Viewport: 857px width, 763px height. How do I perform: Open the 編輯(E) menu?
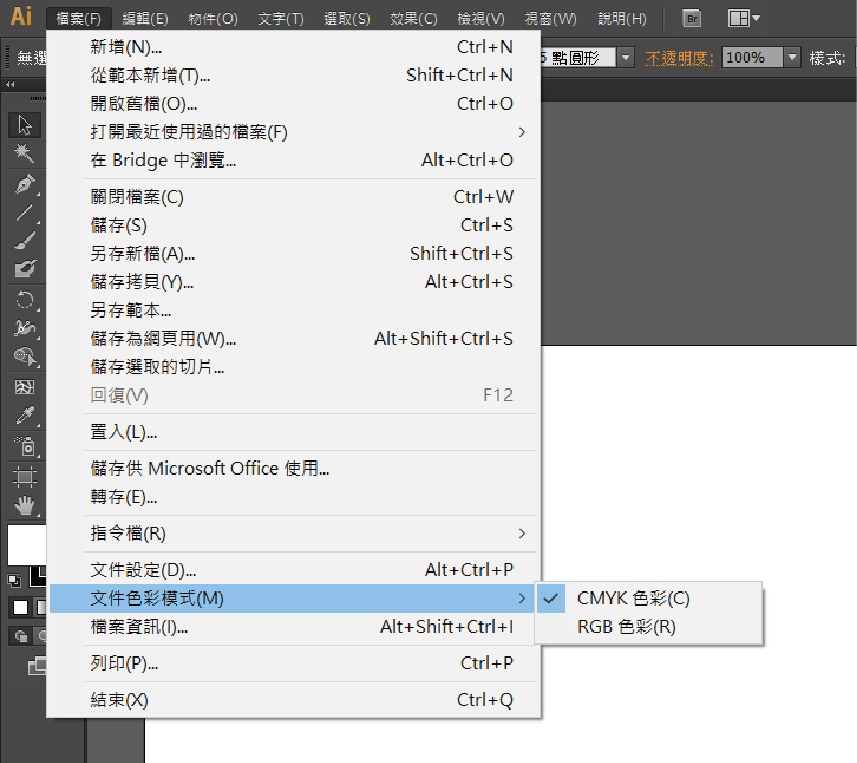point(145,18)
